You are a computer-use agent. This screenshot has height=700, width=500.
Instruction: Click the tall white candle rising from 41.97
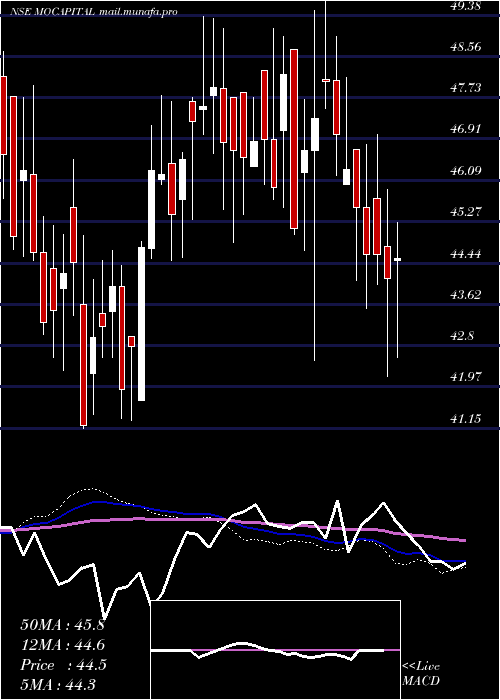tap(142, 324)
